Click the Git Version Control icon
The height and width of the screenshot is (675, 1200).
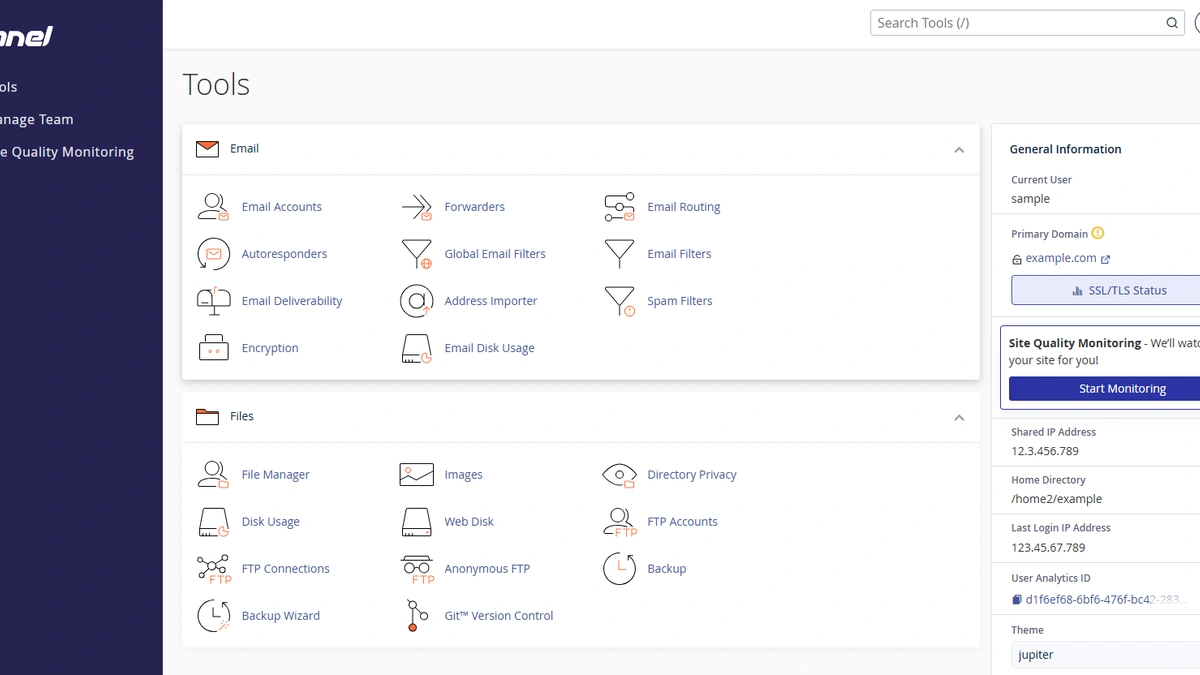pyautogui.click(x=416, y=616)
